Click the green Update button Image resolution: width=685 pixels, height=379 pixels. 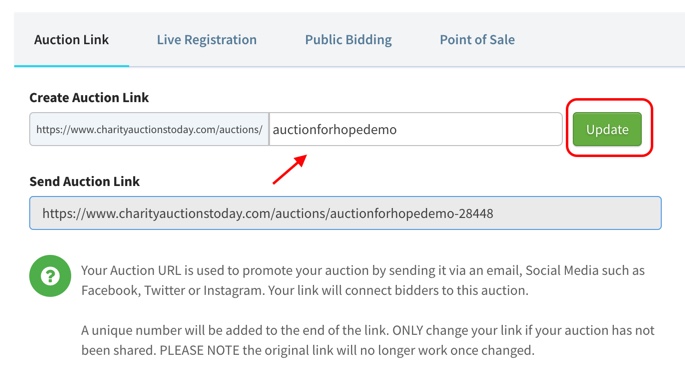[607, 129]
